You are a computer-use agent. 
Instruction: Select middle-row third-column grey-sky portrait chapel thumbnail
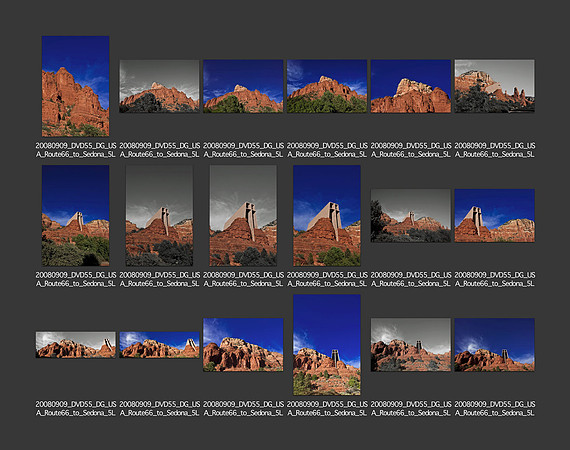[243, 216]
